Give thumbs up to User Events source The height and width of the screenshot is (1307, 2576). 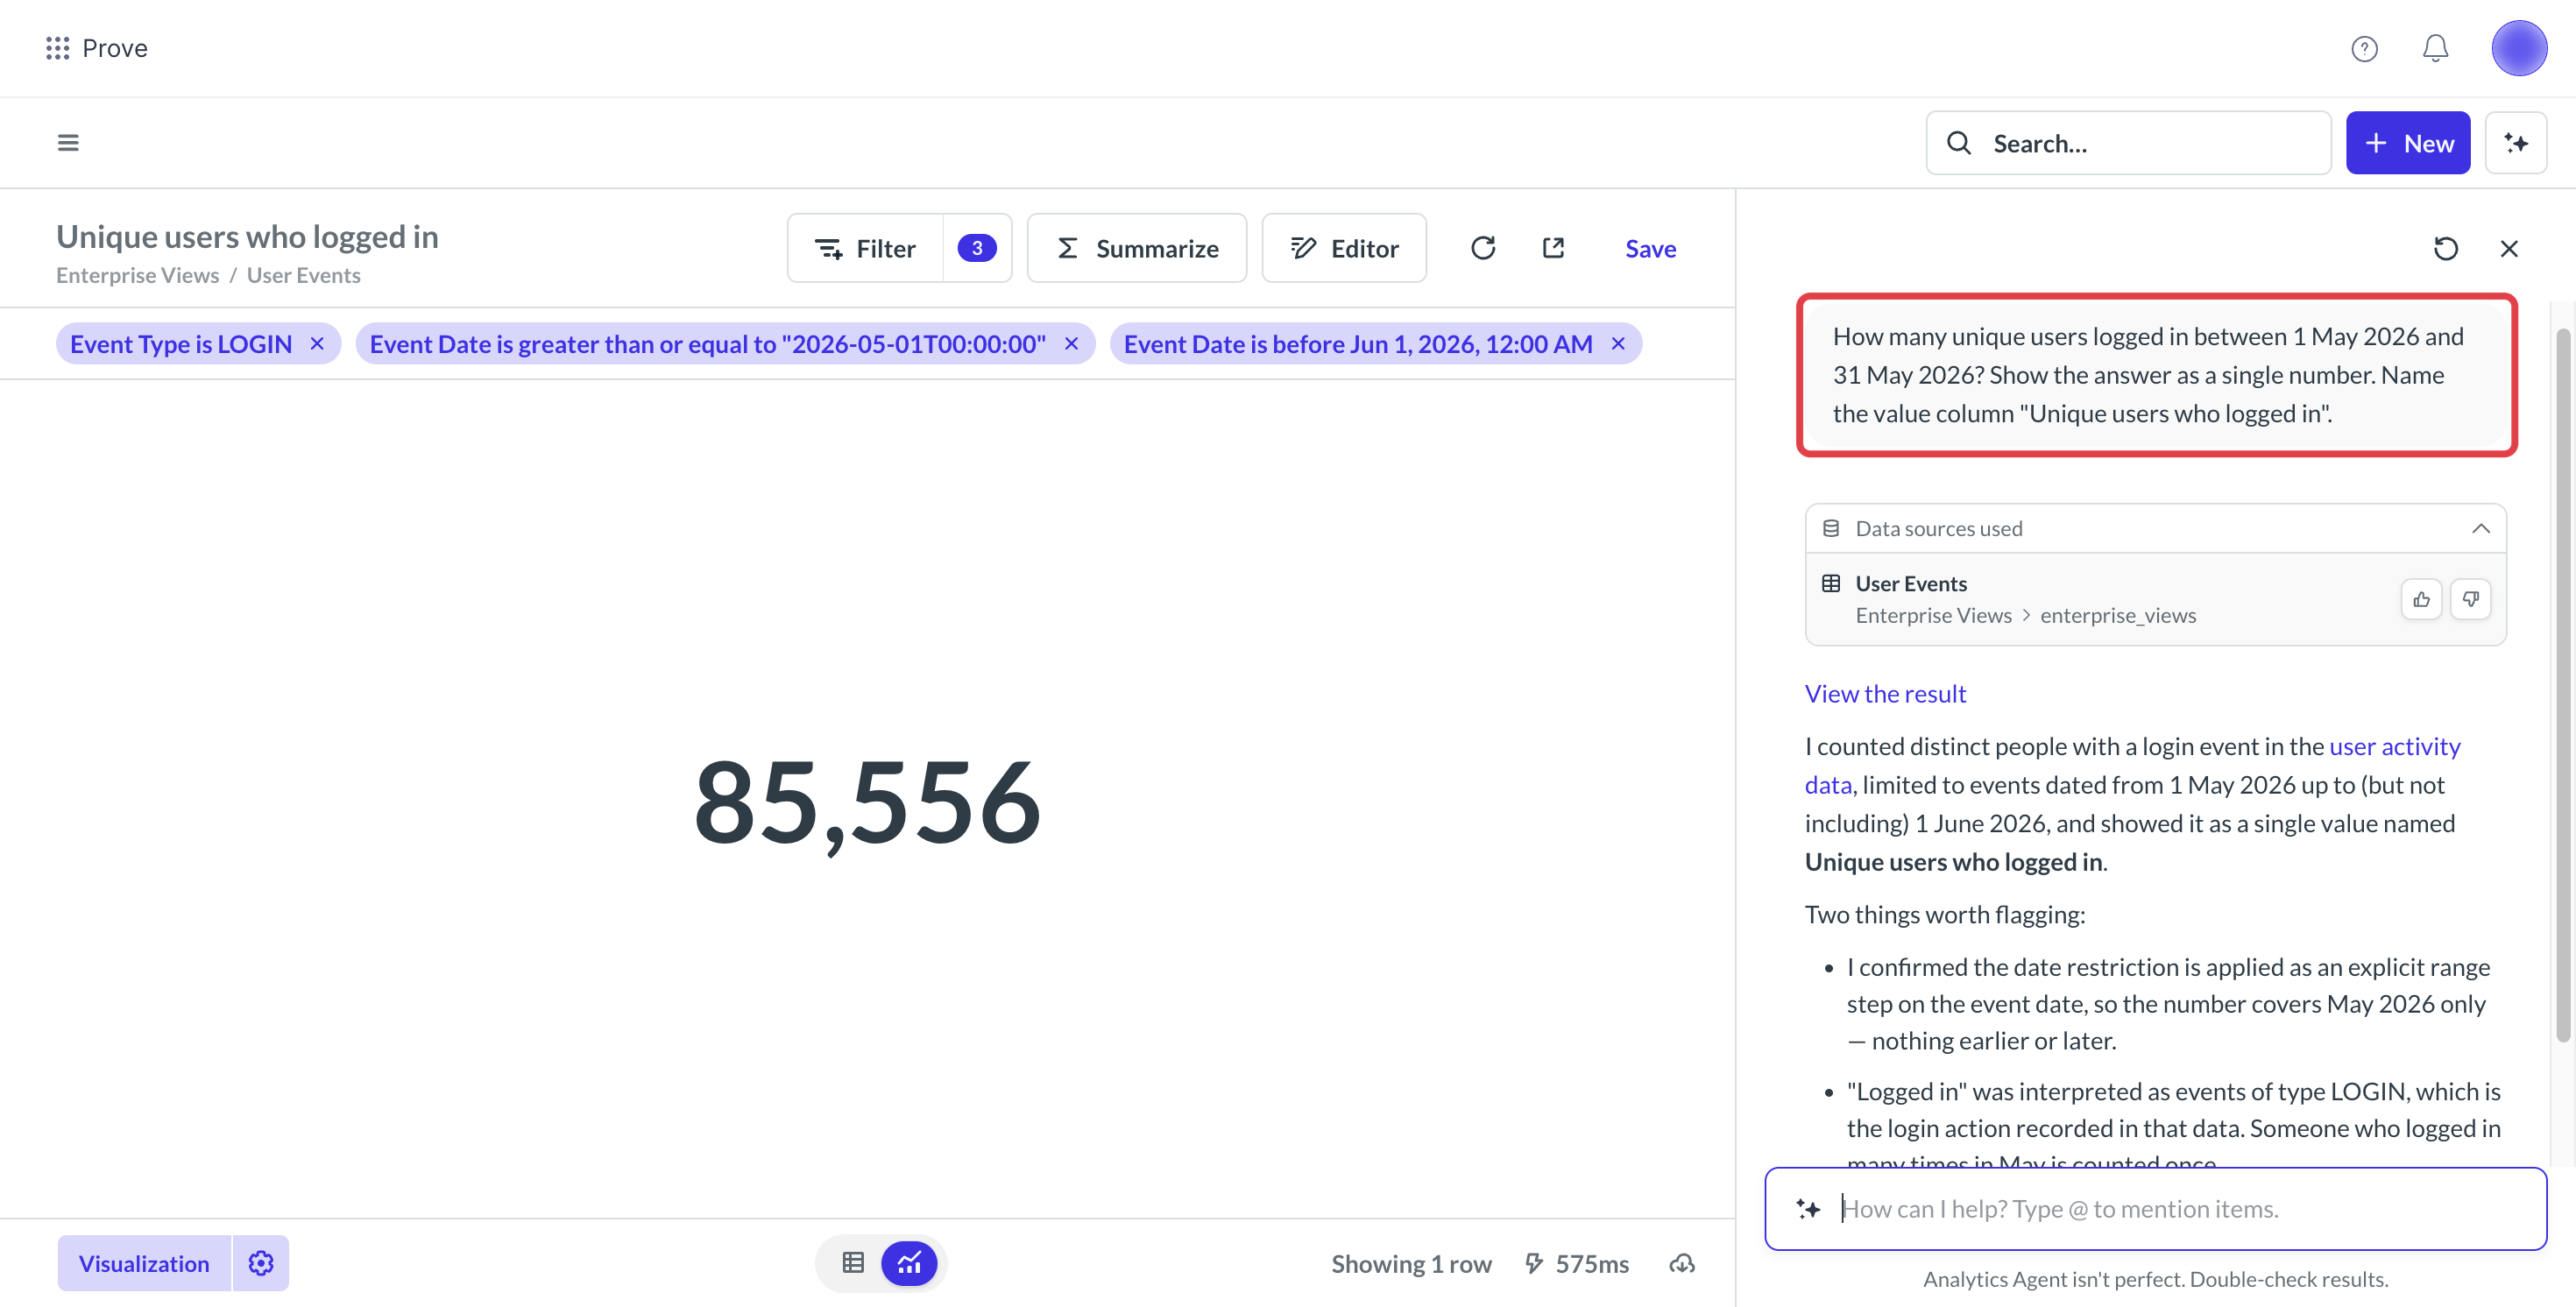point(2421,599)
